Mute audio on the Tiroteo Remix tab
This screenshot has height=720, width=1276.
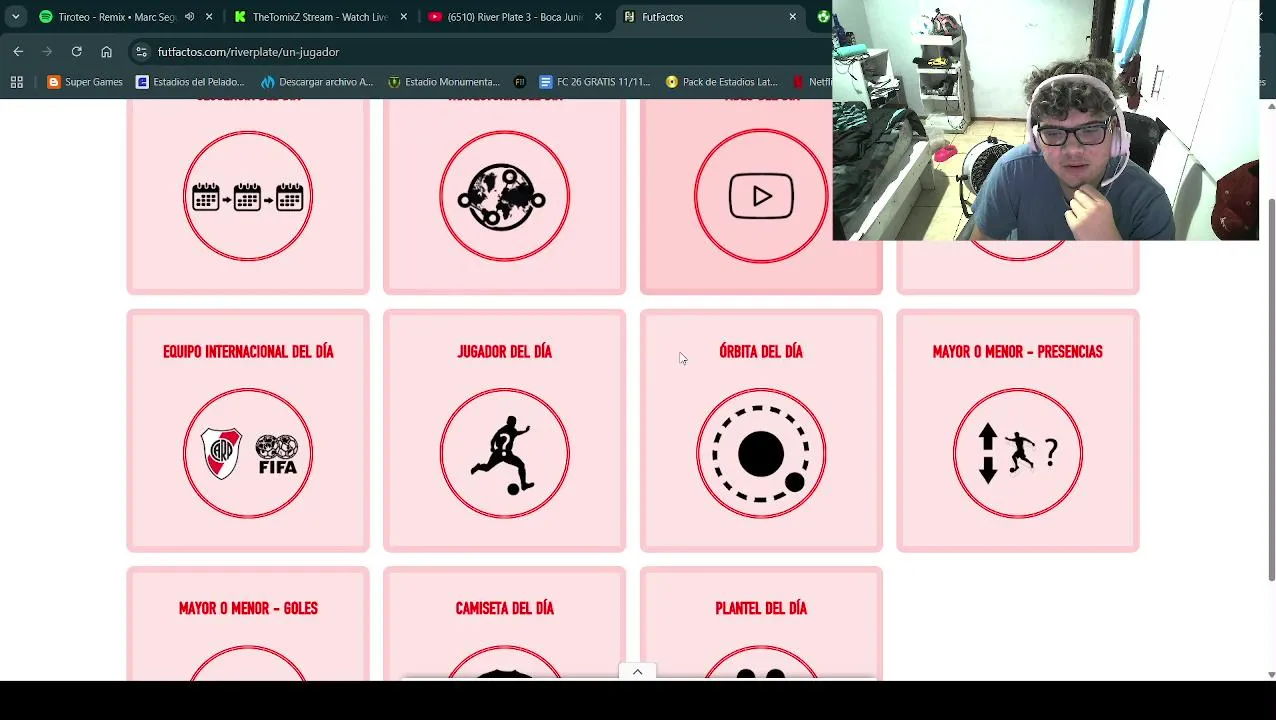tap(189, 17)
